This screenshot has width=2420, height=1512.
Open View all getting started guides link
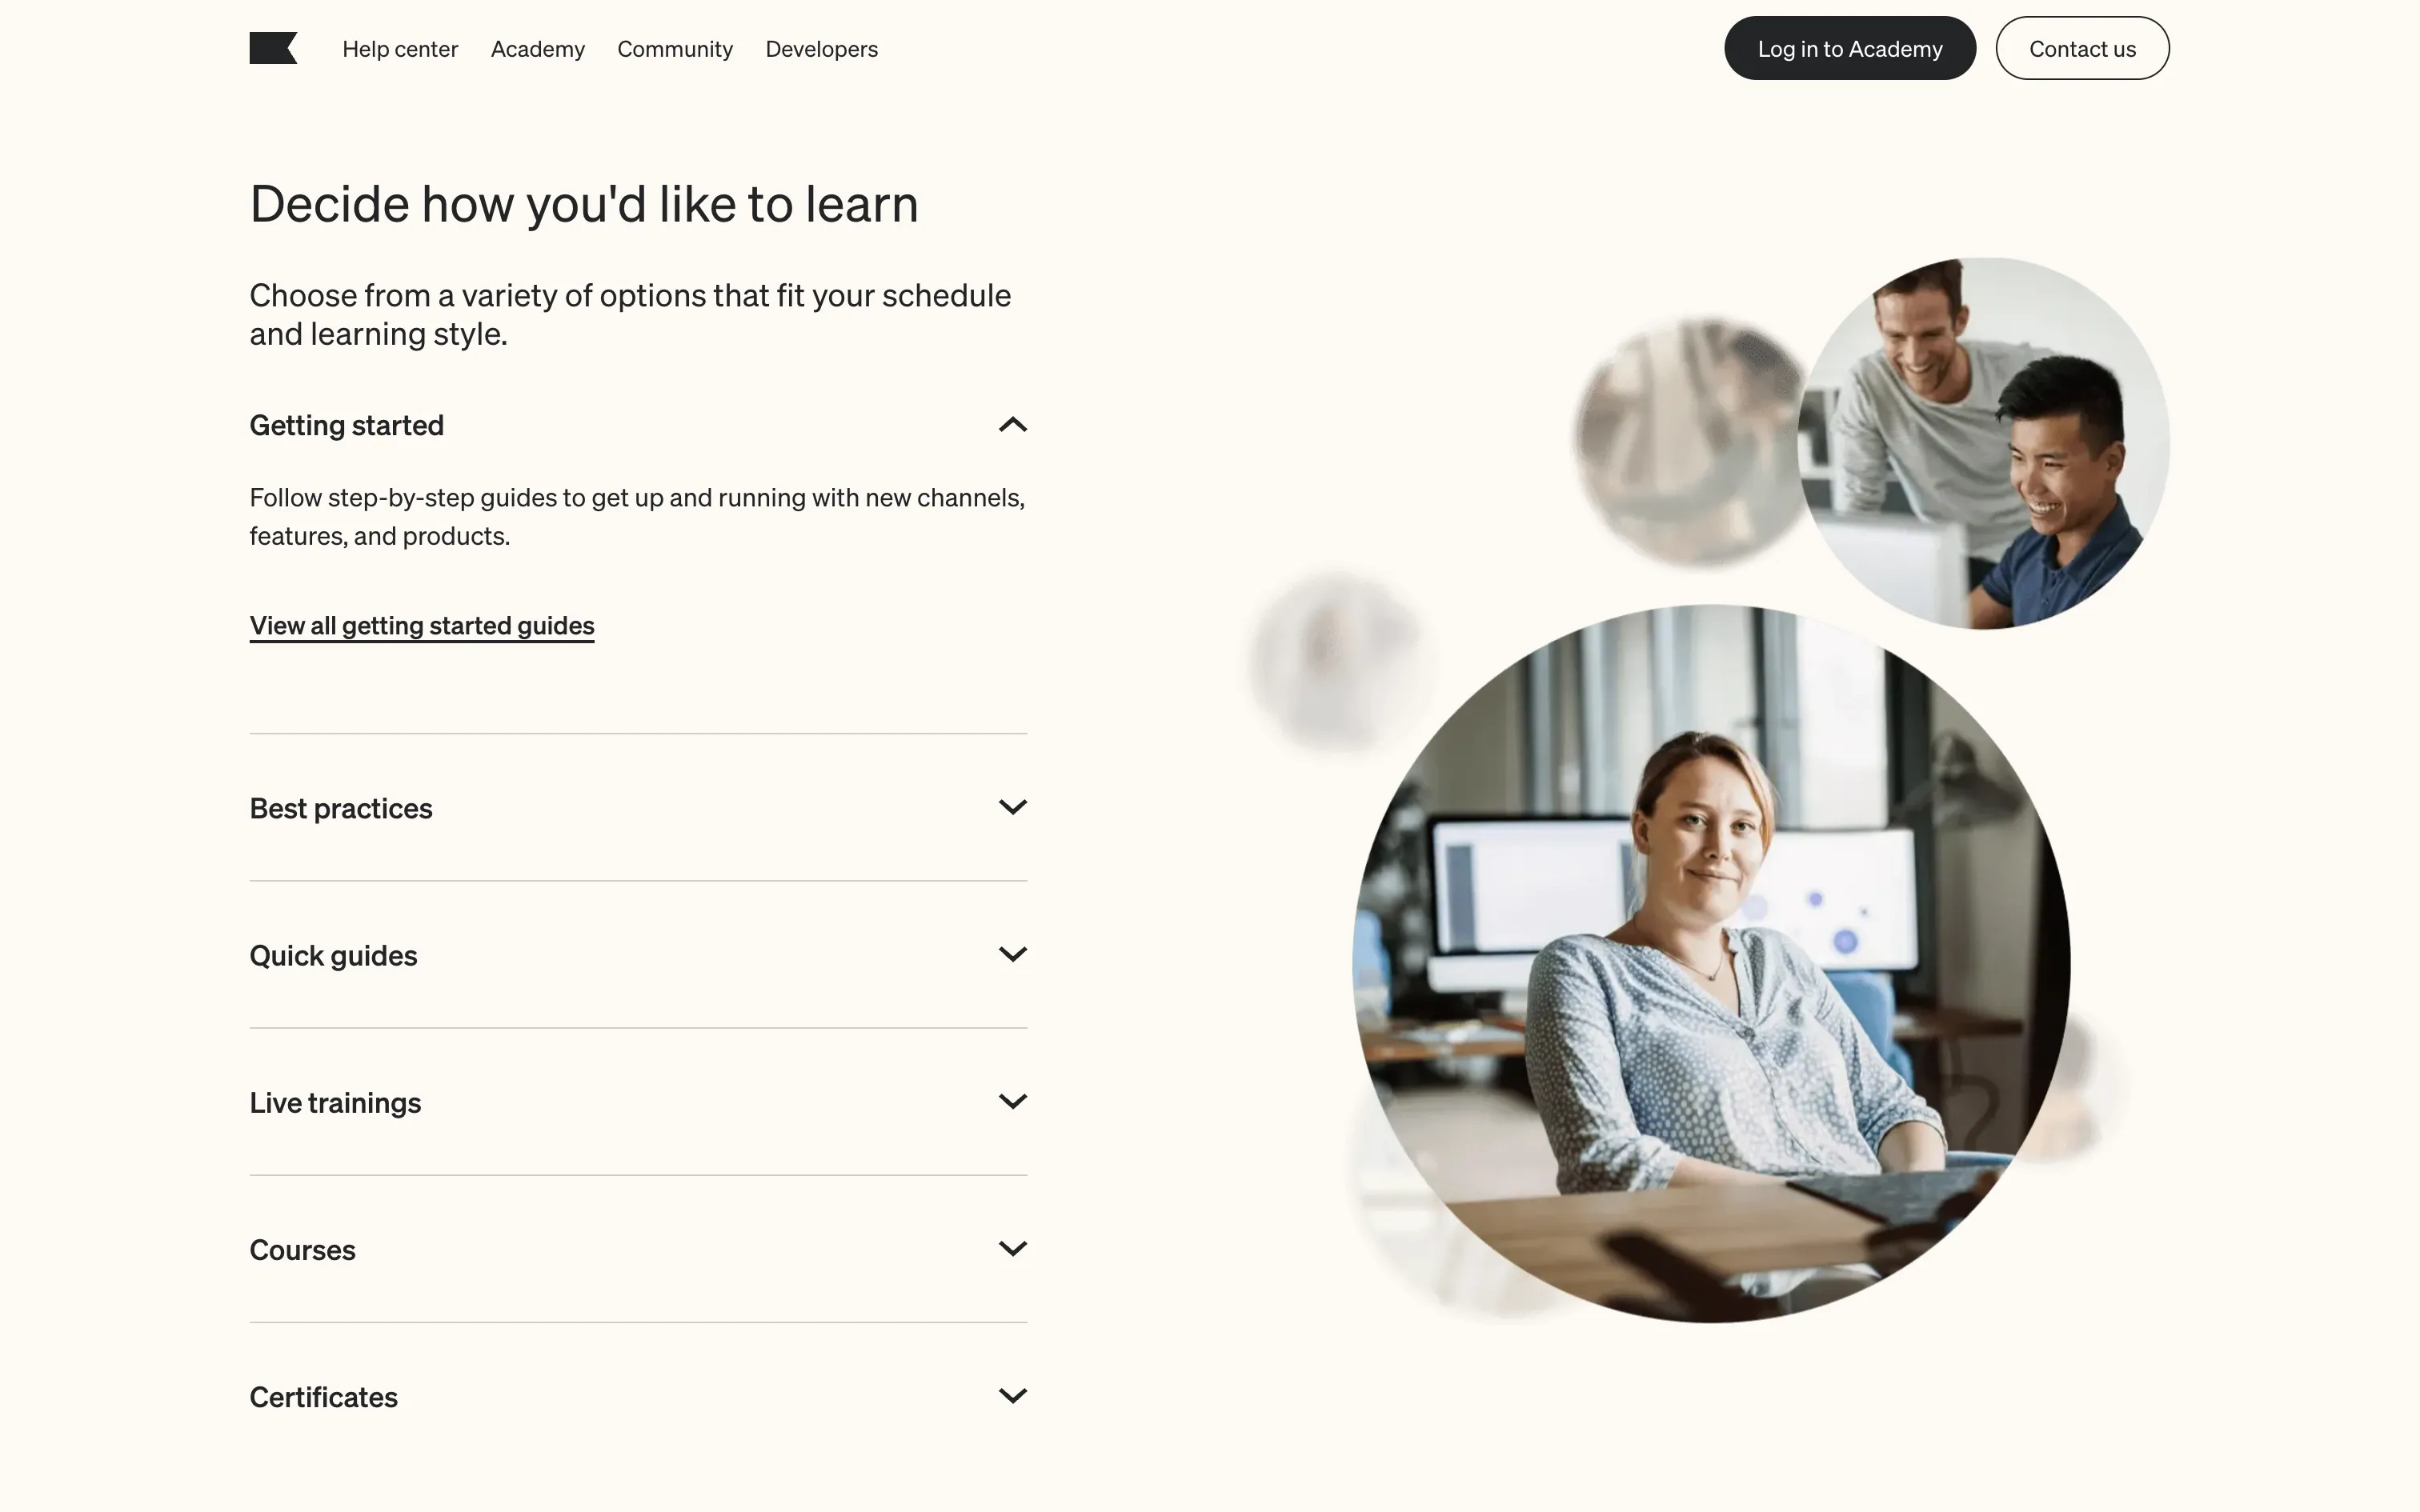(x=422, y=626)
